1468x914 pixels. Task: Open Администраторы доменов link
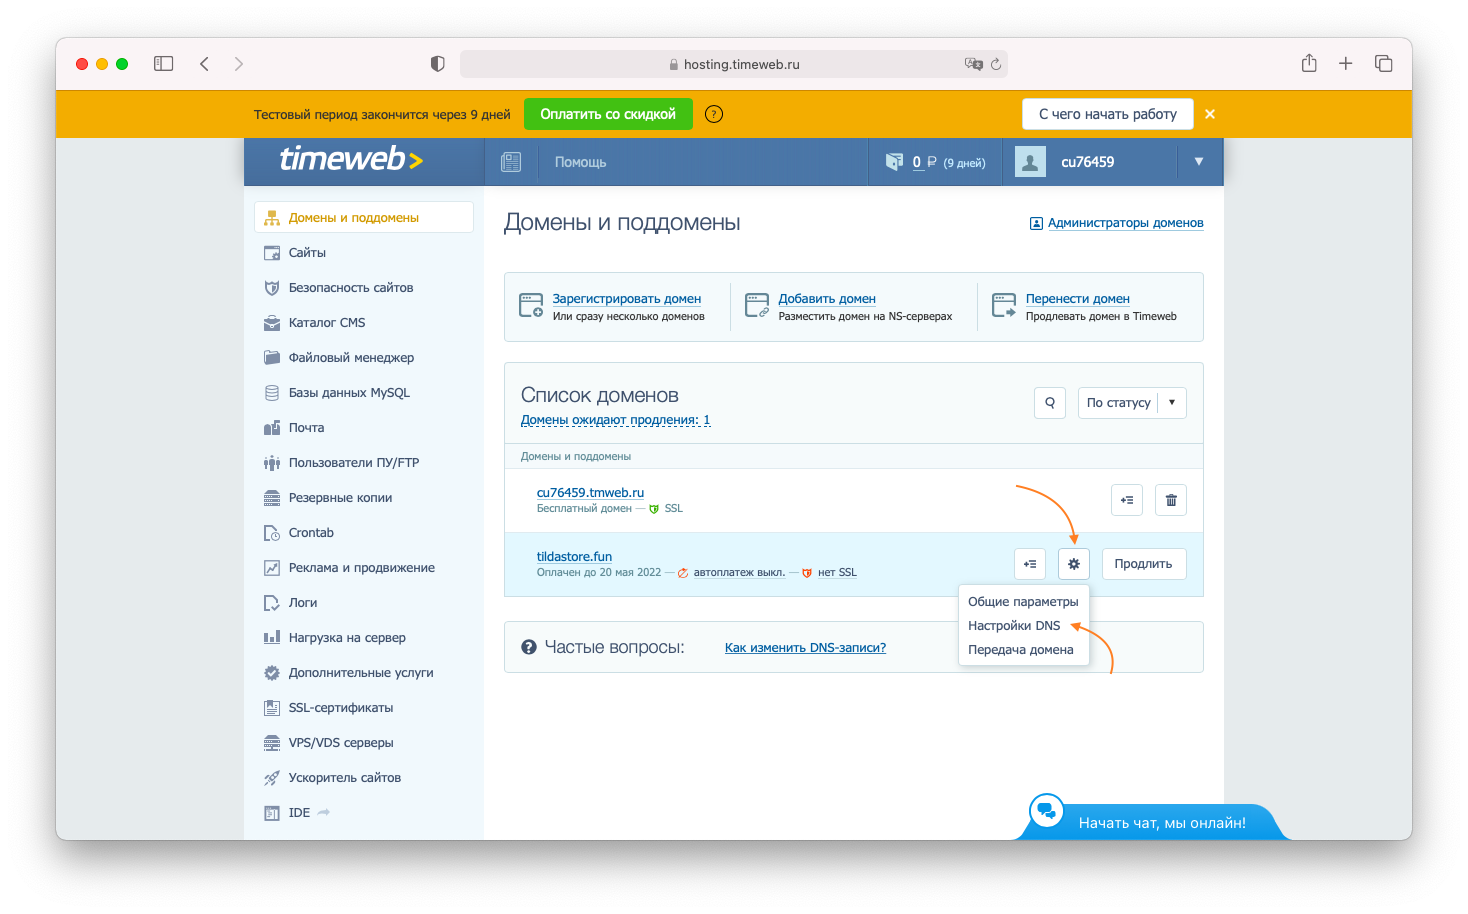click(1125, 223)
